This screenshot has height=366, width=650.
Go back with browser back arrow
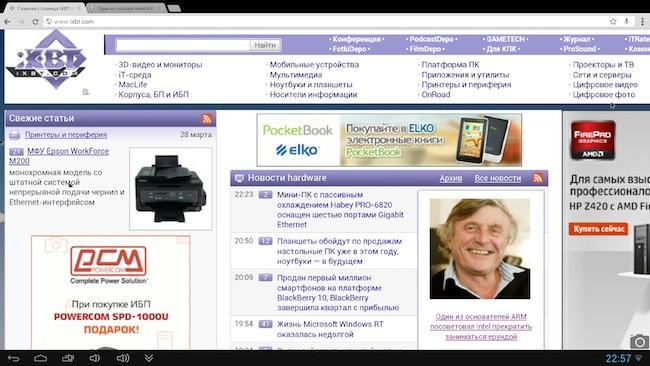click(x=7, y=22)
